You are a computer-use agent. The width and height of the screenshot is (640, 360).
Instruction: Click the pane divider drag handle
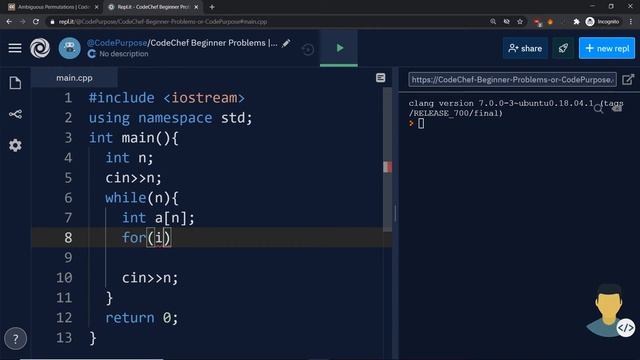[x=395, y=213]
